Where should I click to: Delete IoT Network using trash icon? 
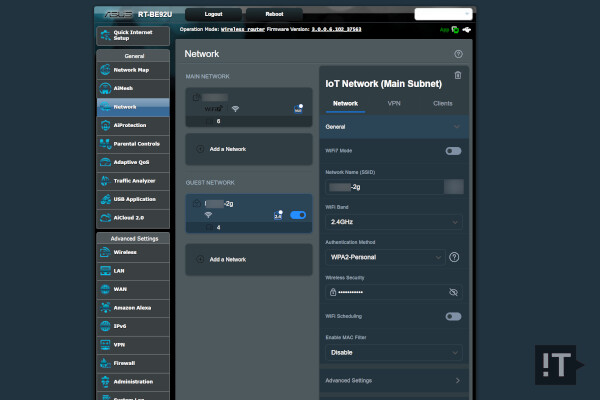(x=458, y=75)
